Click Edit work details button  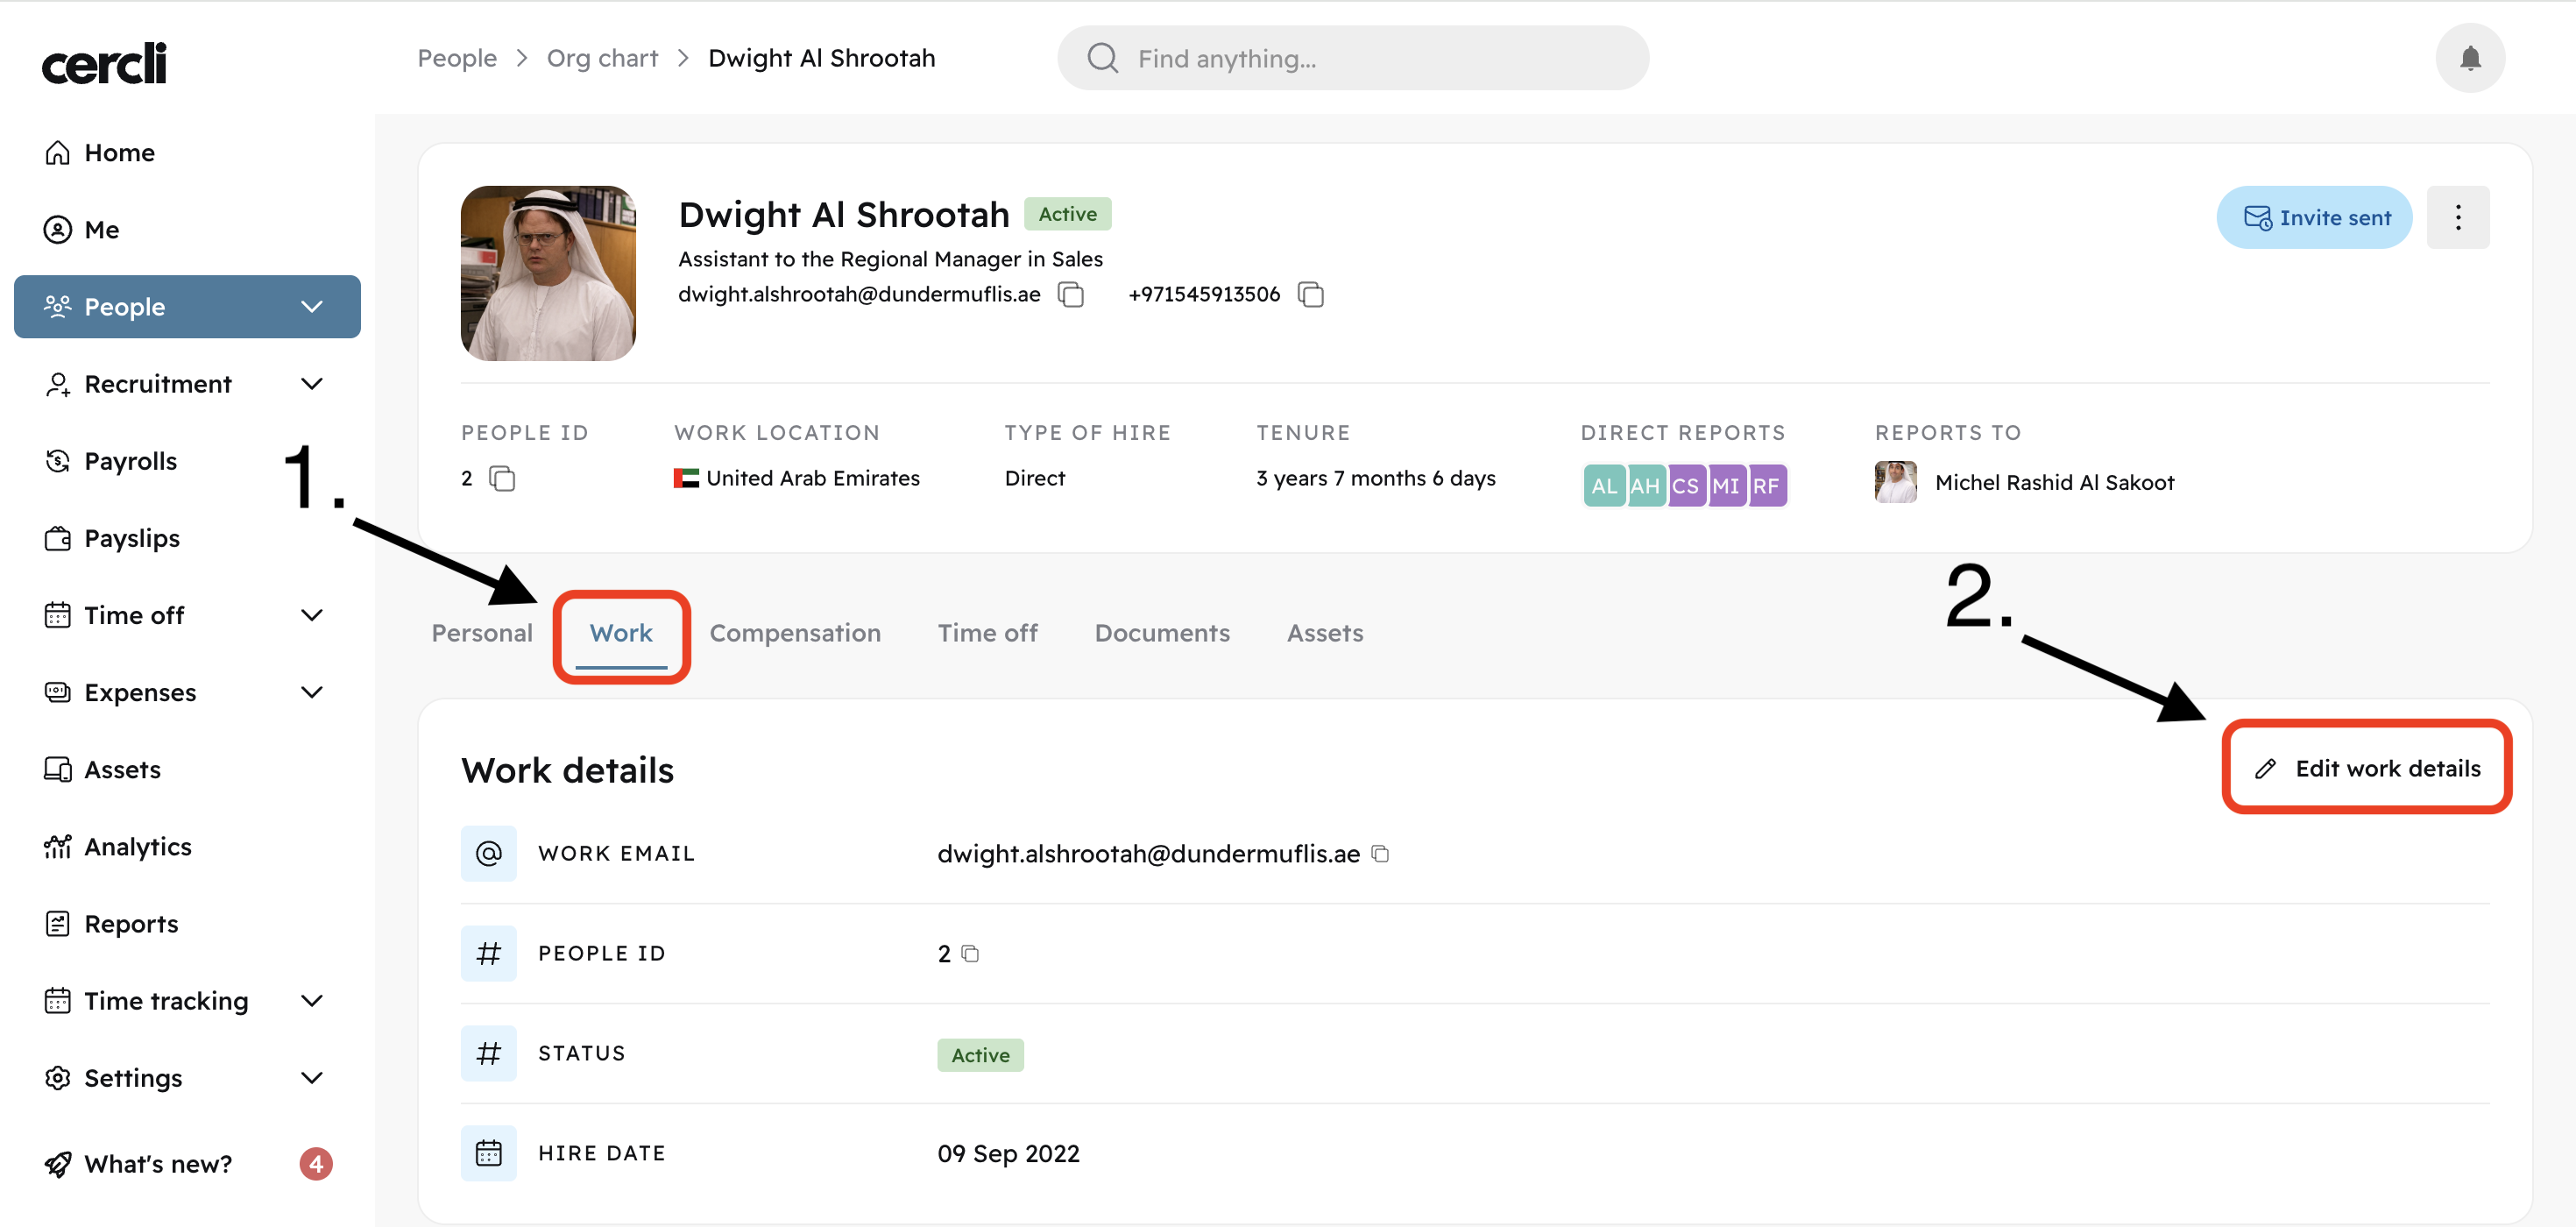(2366, 768)
